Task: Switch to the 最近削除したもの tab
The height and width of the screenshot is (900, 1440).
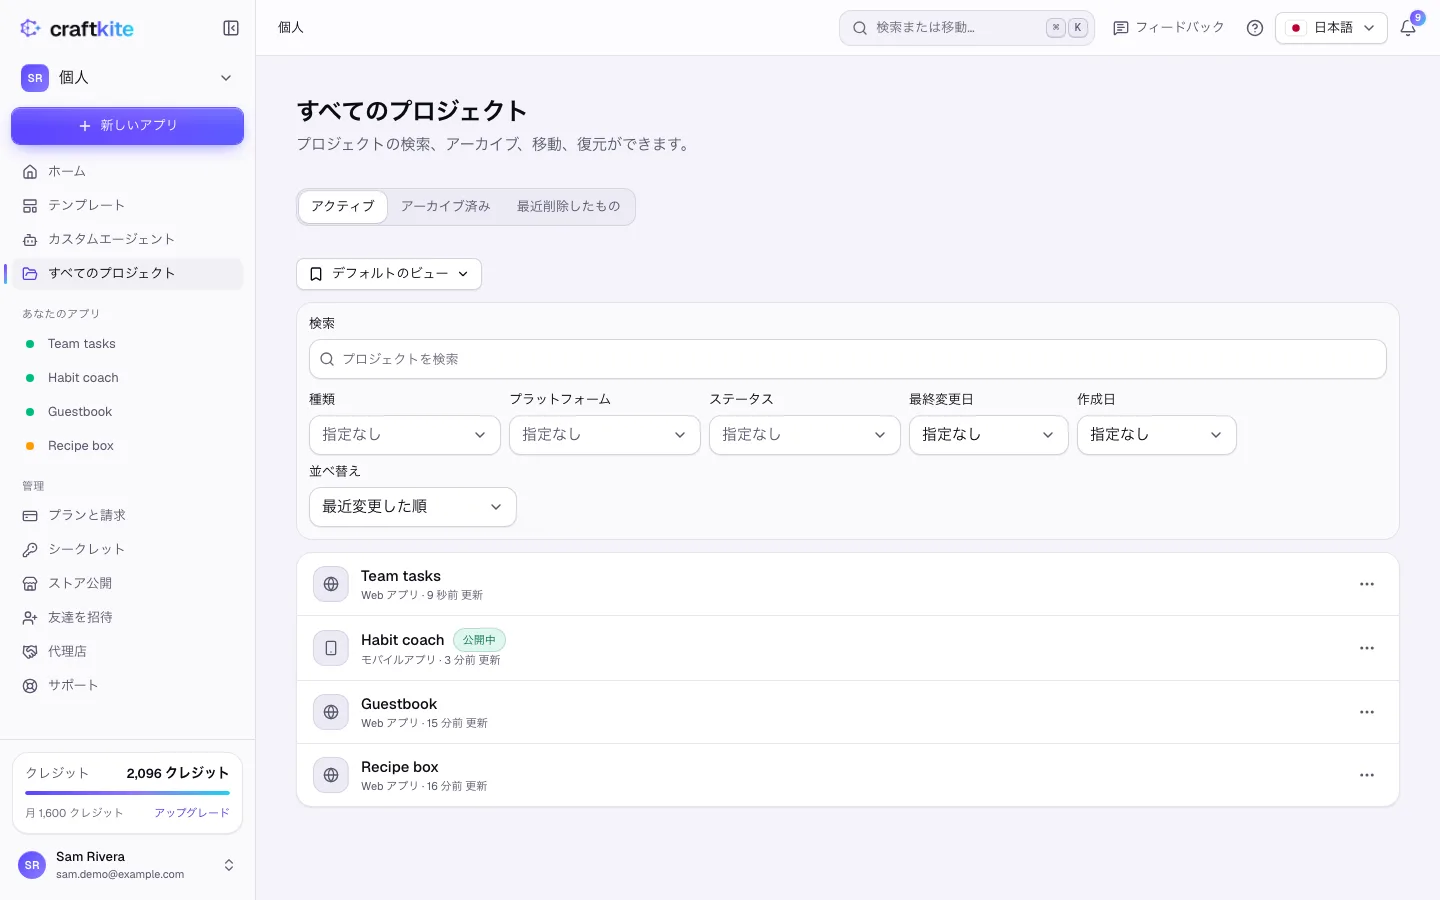Action: pyautogui.click(x=568, y=207)
